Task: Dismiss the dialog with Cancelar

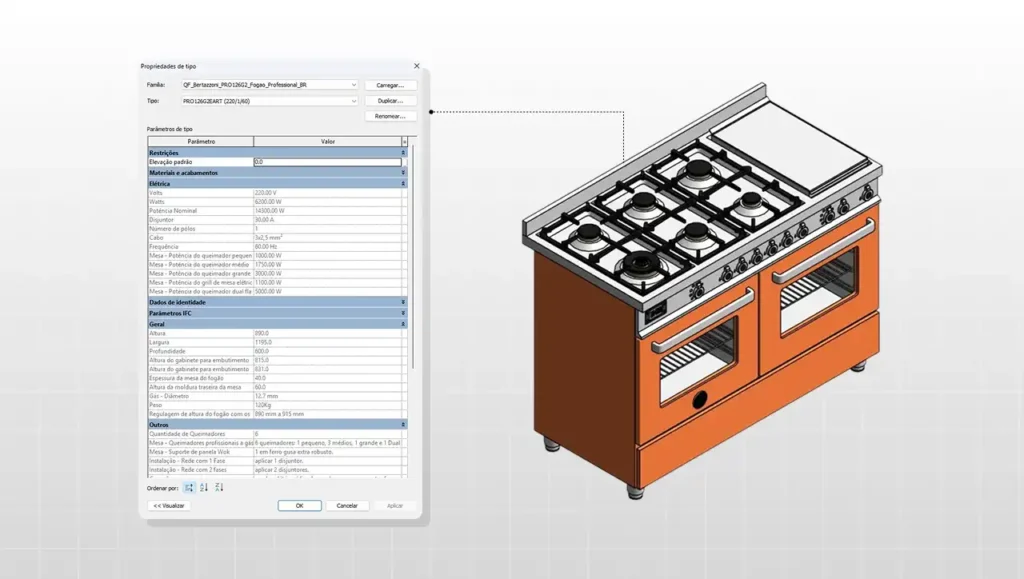Action: (x=347, y=506)
